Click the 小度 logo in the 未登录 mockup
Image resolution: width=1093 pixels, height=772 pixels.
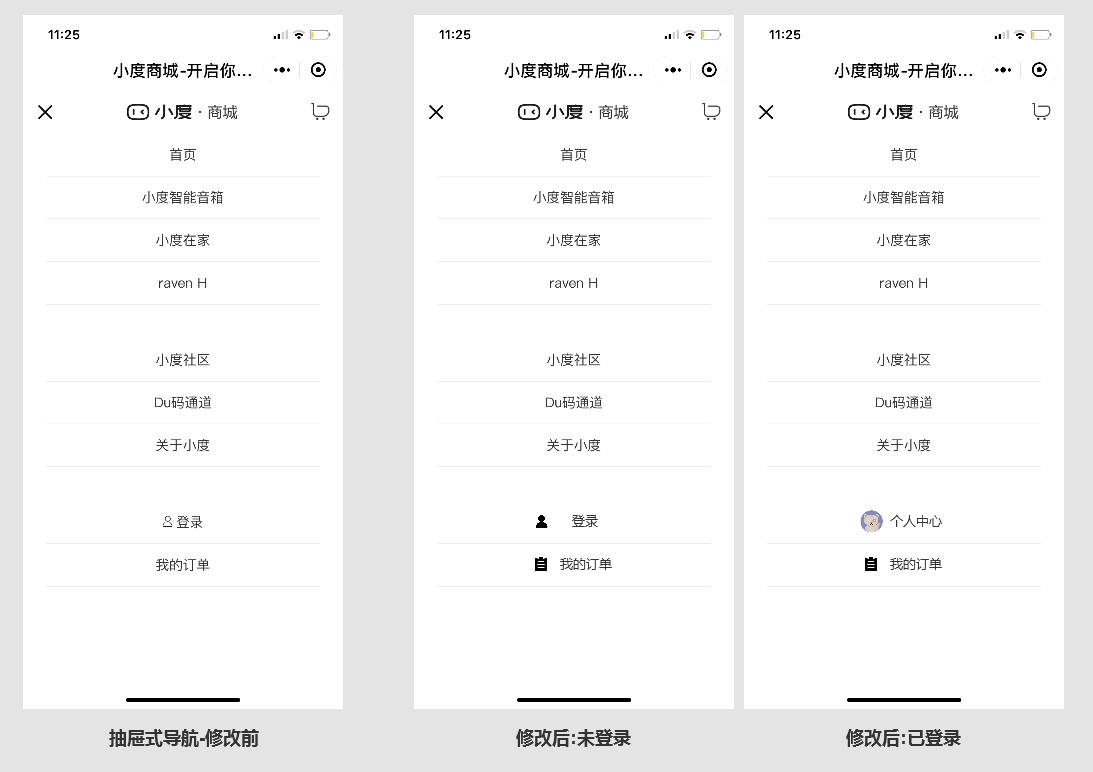tap(551, 112)
